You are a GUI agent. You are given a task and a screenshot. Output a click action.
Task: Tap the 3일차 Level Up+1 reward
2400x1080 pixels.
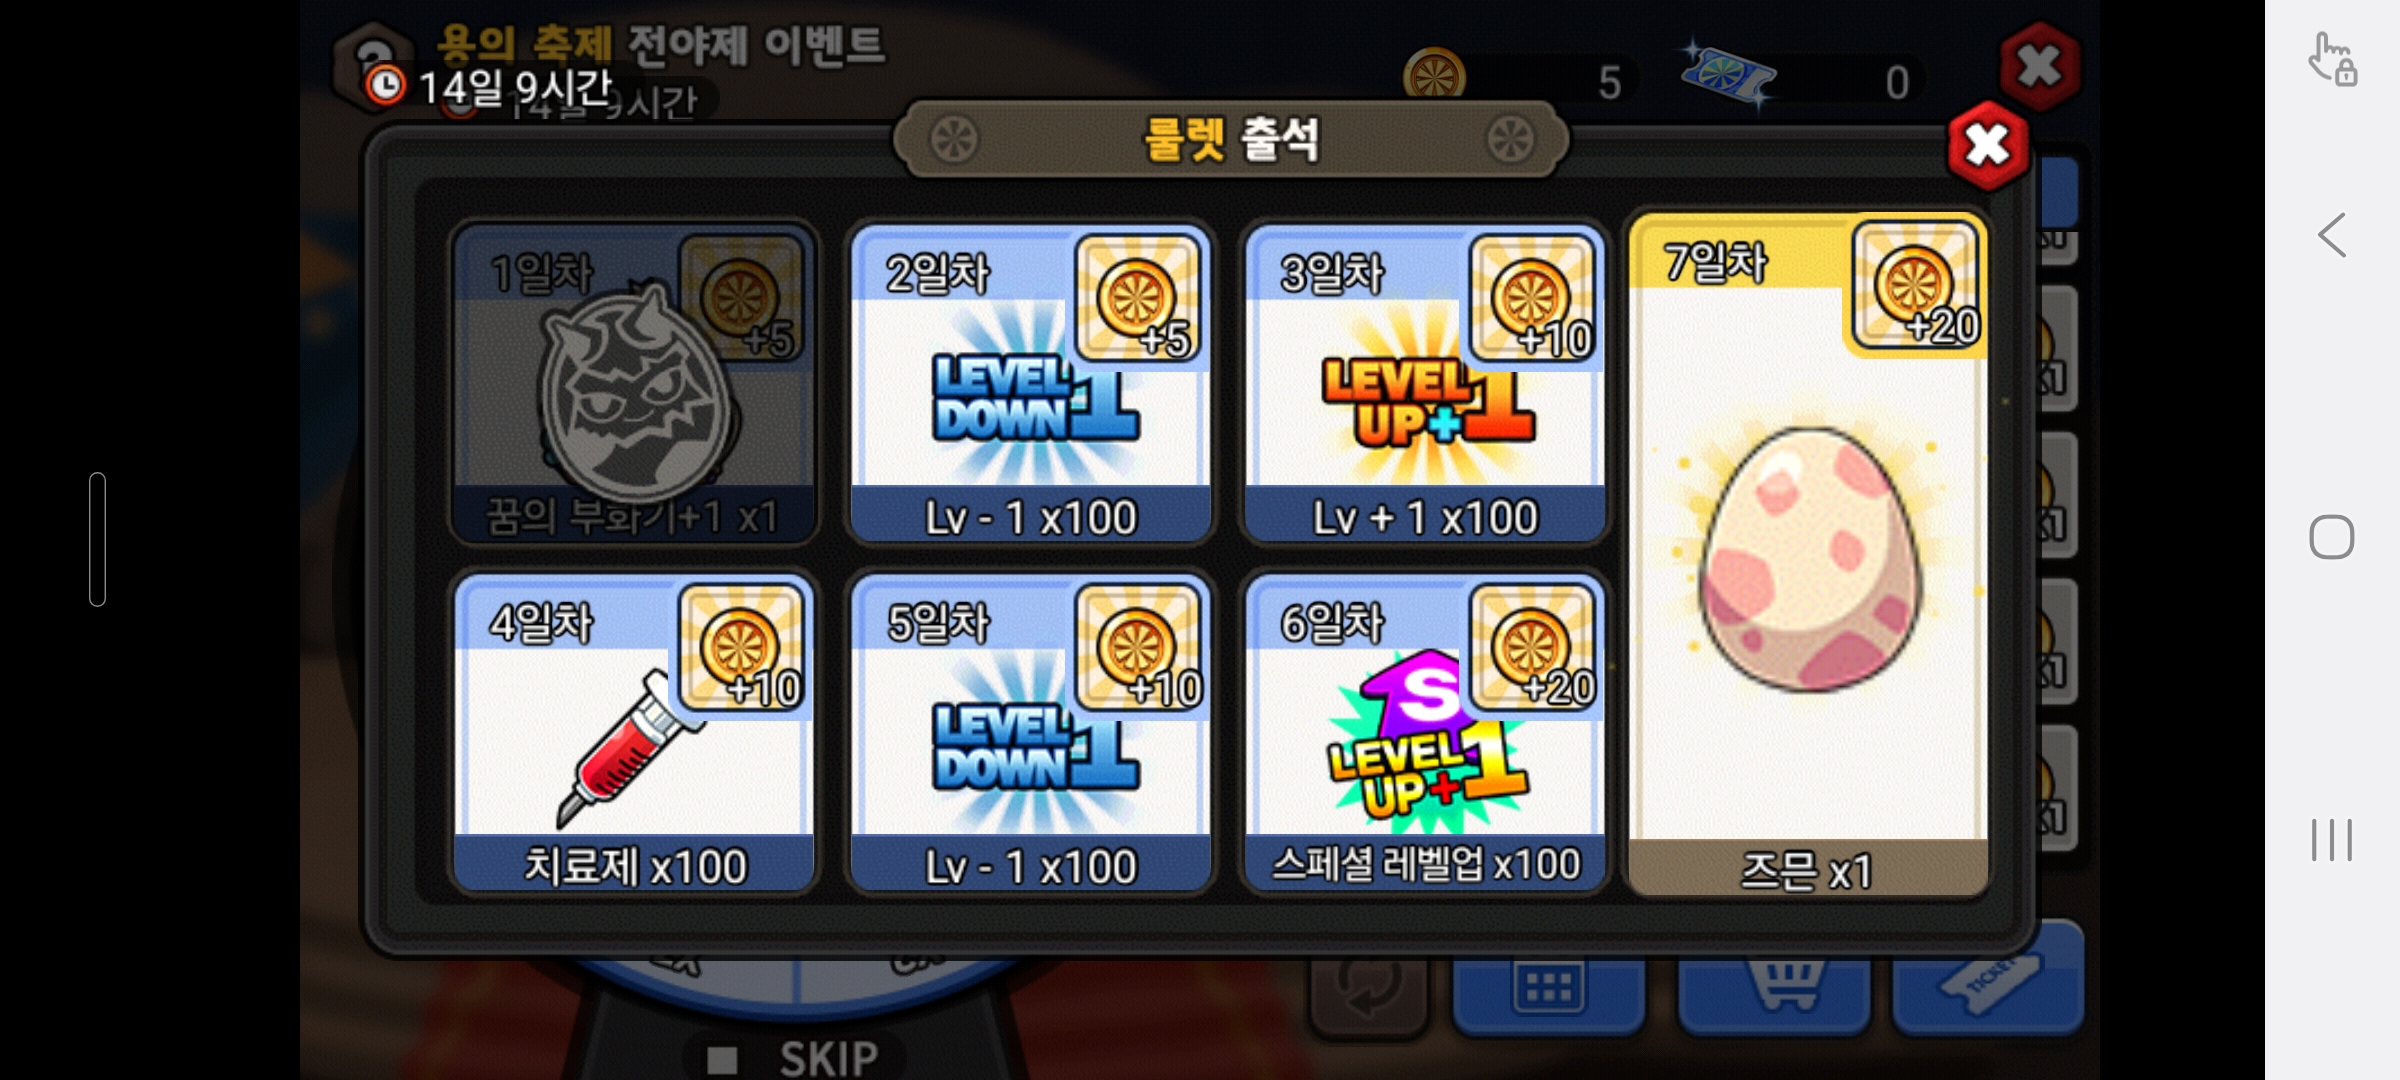pos(1425,384)
